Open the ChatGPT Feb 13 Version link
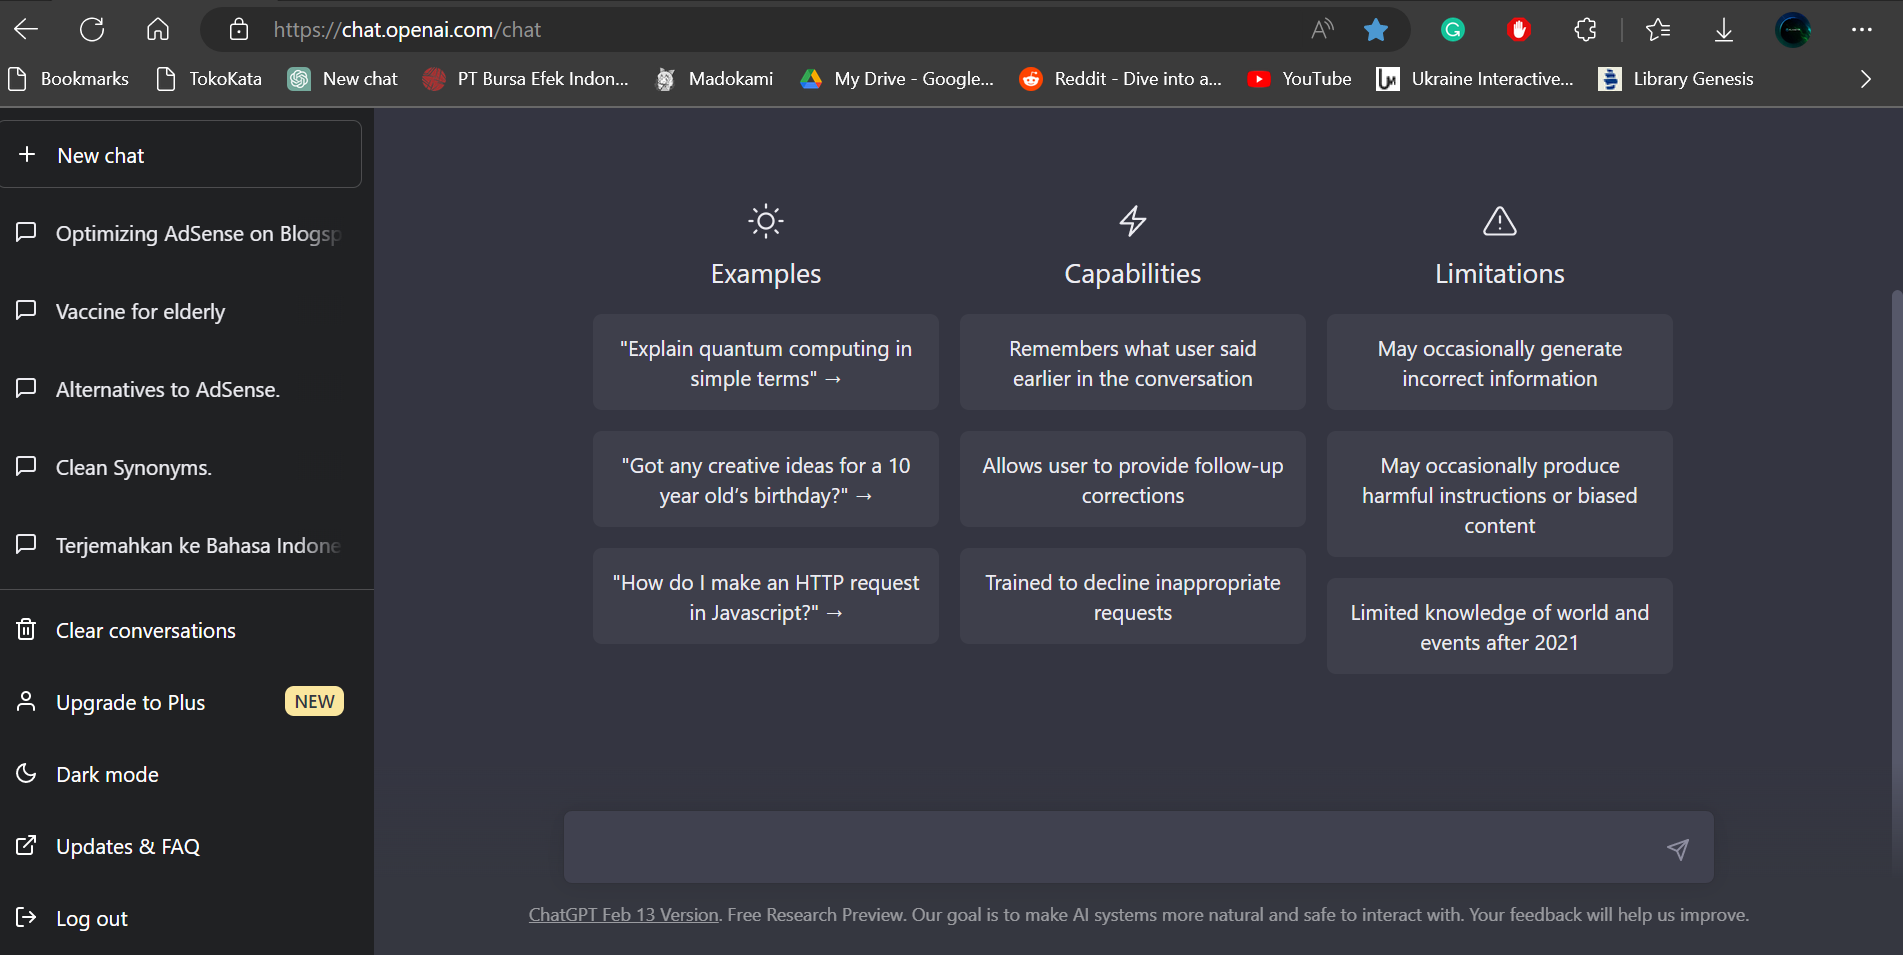The image size is (1903, 955). point(622,914)
